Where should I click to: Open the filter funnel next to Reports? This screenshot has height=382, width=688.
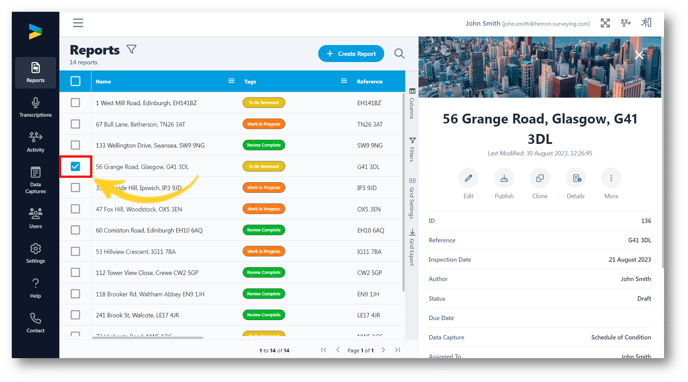[132, 49]
